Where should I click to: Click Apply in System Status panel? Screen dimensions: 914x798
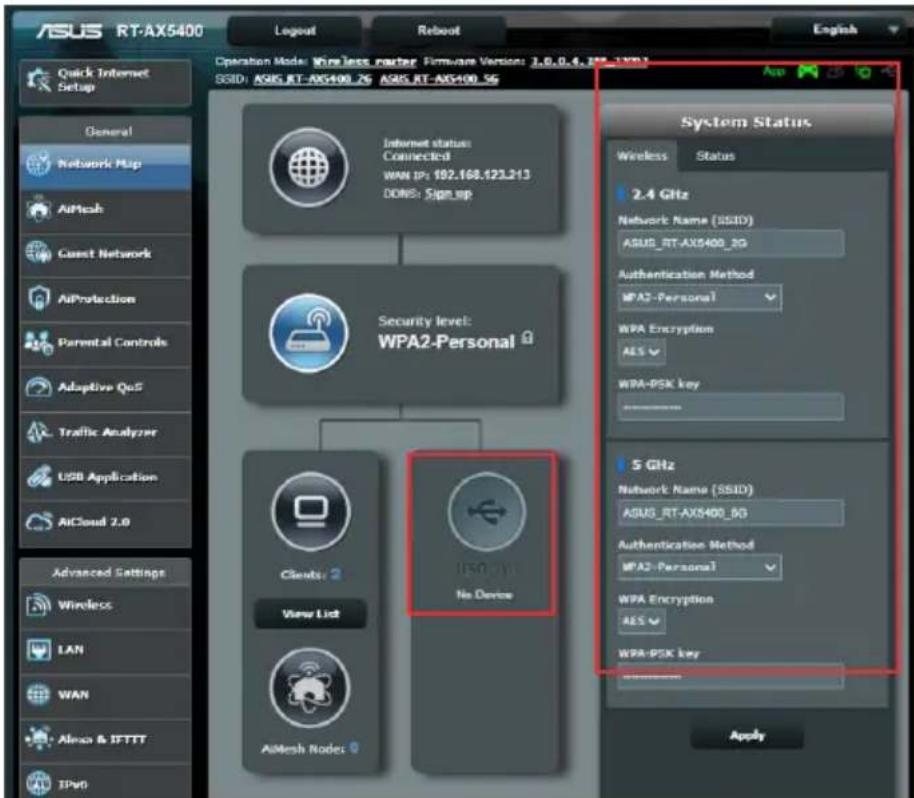coord(747,736)
